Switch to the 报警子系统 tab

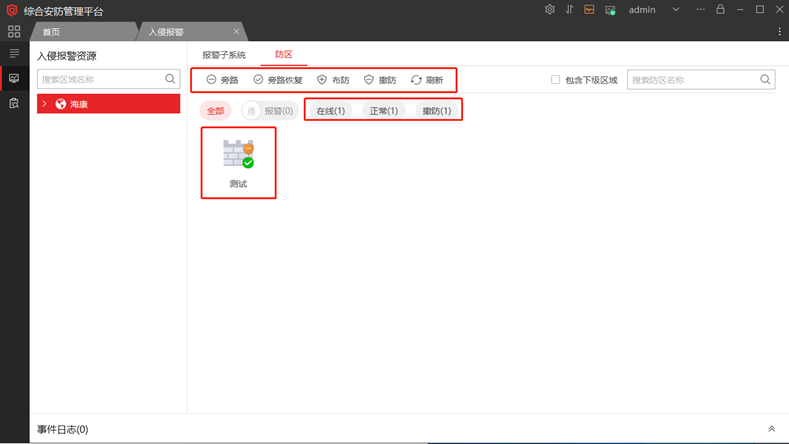(223, 55)
